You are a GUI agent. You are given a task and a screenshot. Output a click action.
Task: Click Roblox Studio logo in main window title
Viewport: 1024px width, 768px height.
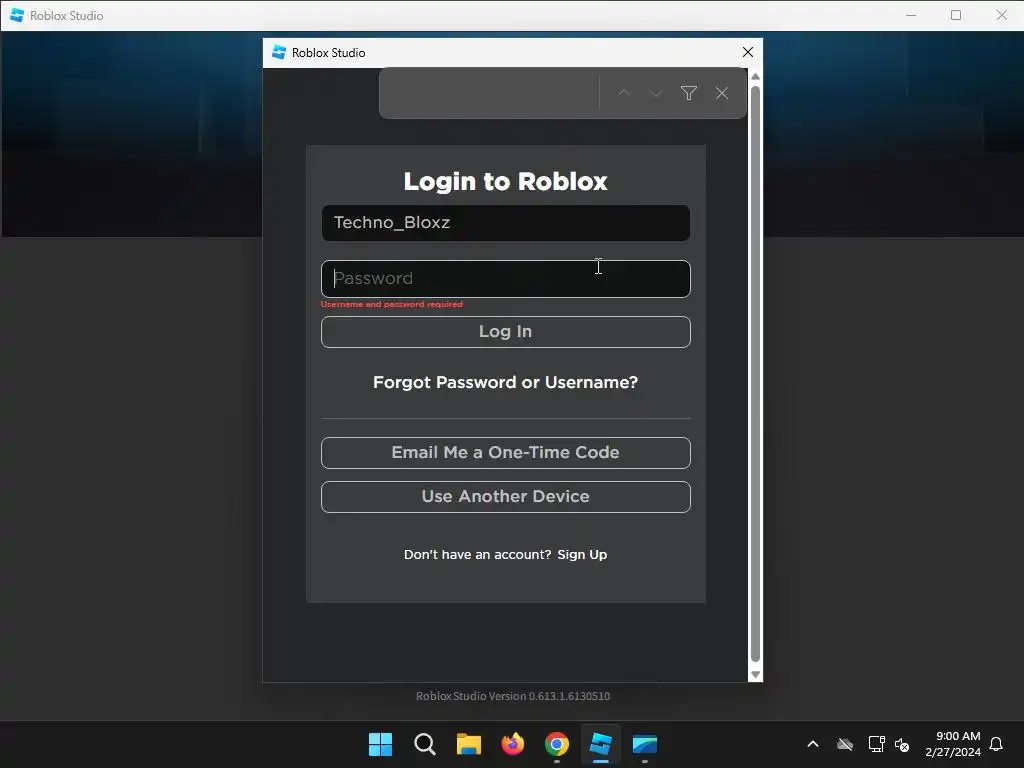click(17, 15)
